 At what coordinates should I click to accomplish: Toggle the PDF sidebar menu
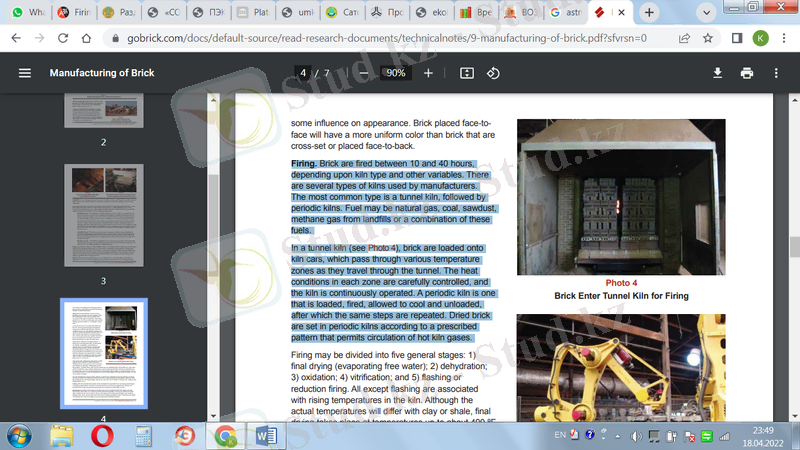pyautogui.click(x=25, y=73)
